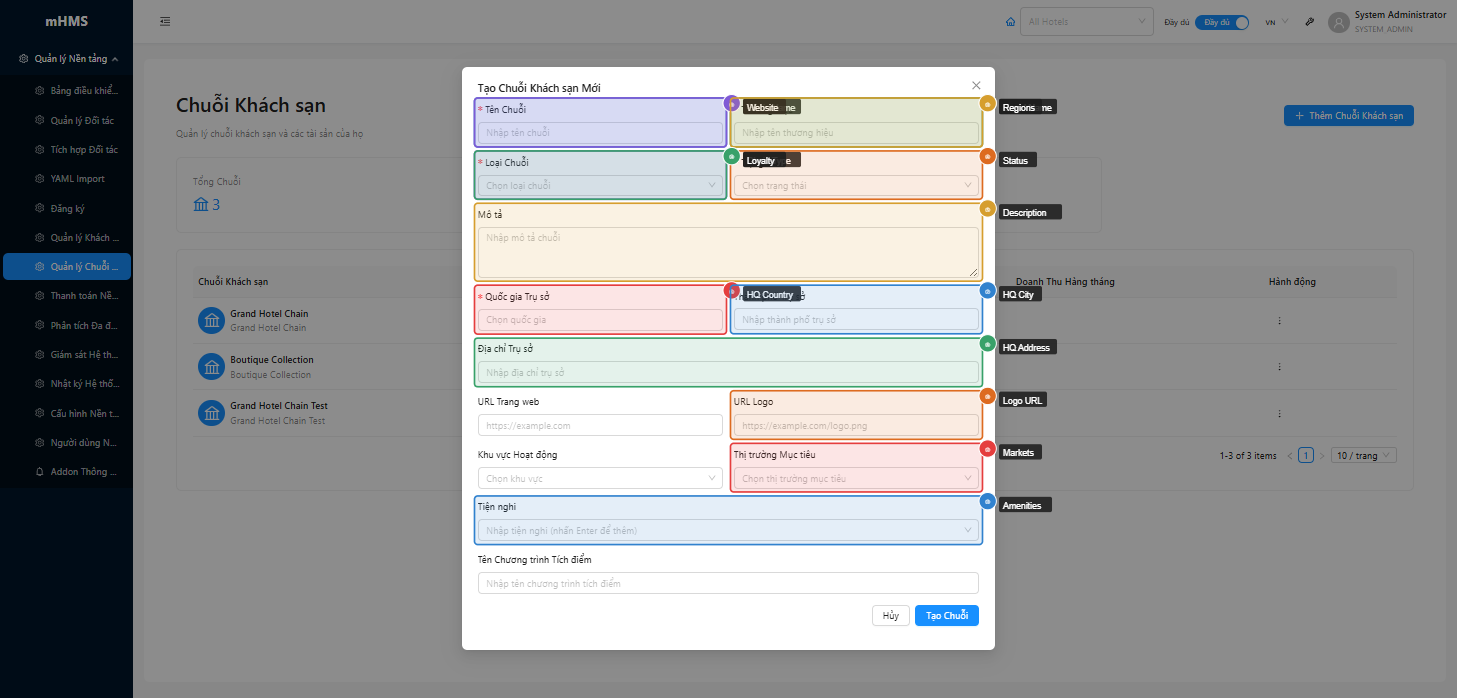Click the Tên Chương trình Tích điểm field
The height and width of the screenshot is (698, 1457).
pos(727,583)
